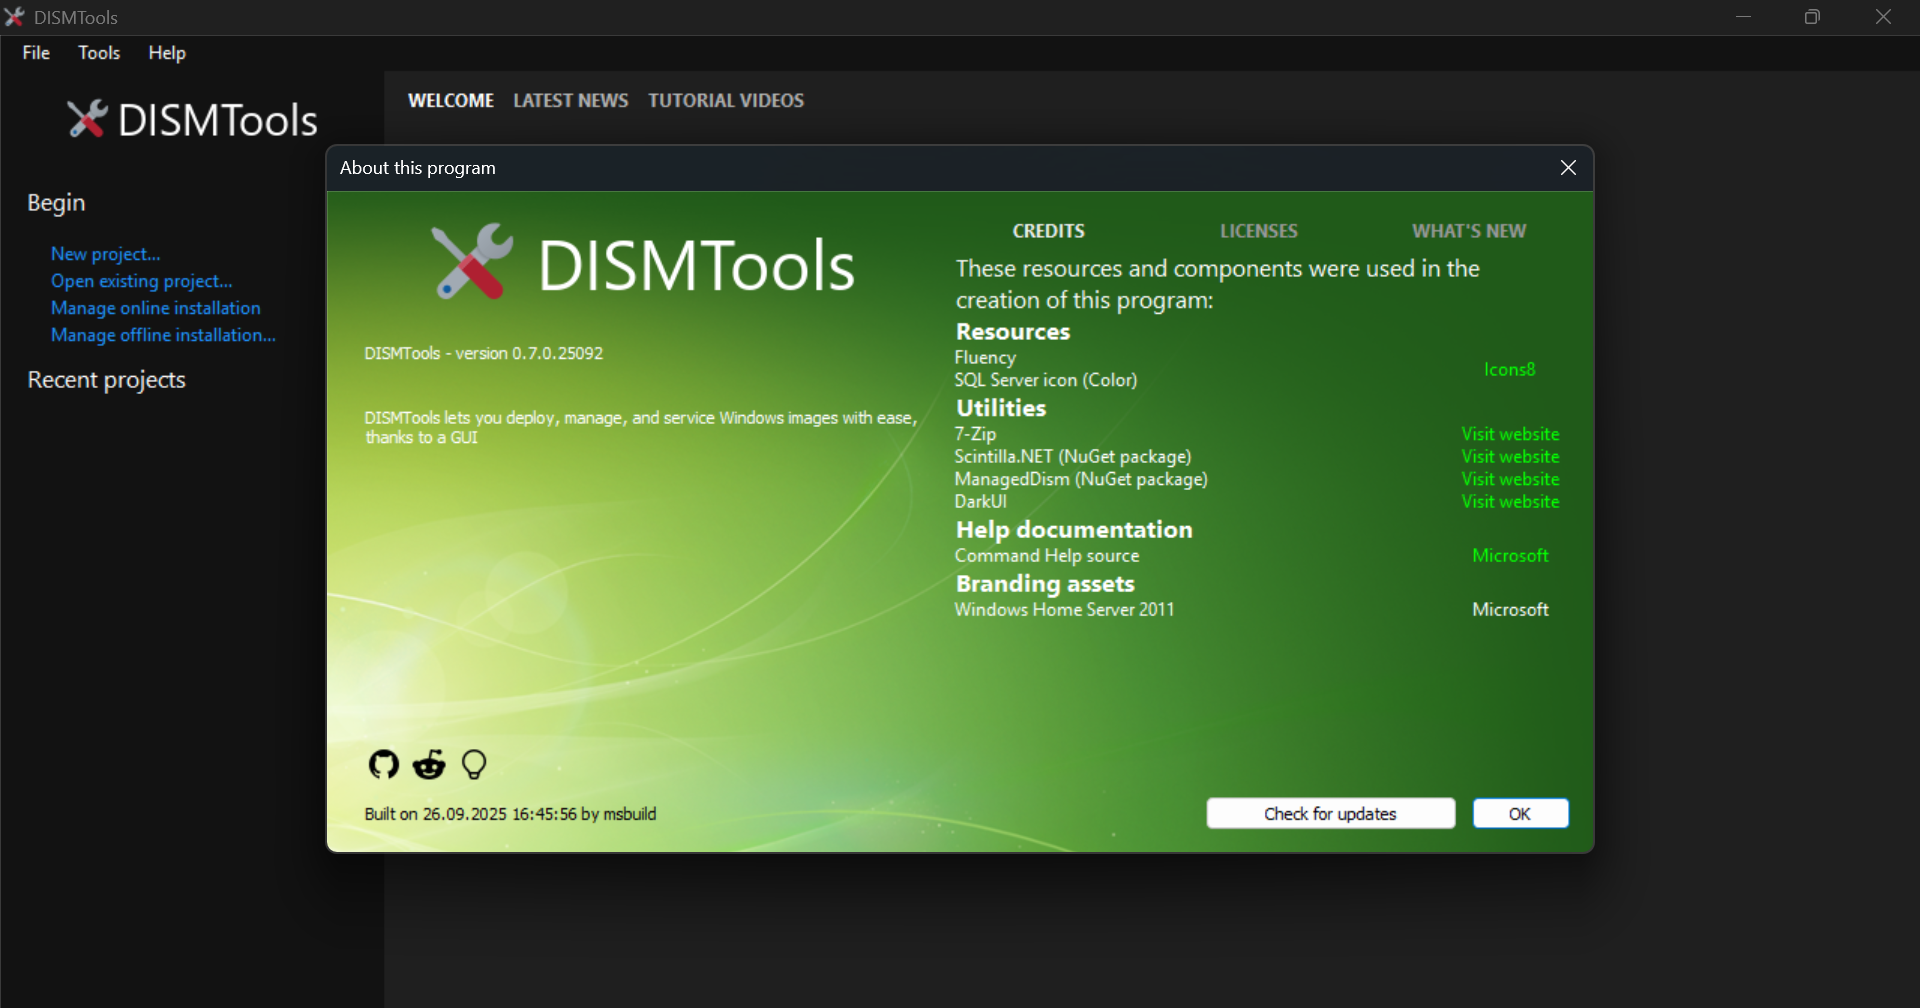Select the Credits tab
Screen dimensions: 1920x1008
[x=1048, y=231]
